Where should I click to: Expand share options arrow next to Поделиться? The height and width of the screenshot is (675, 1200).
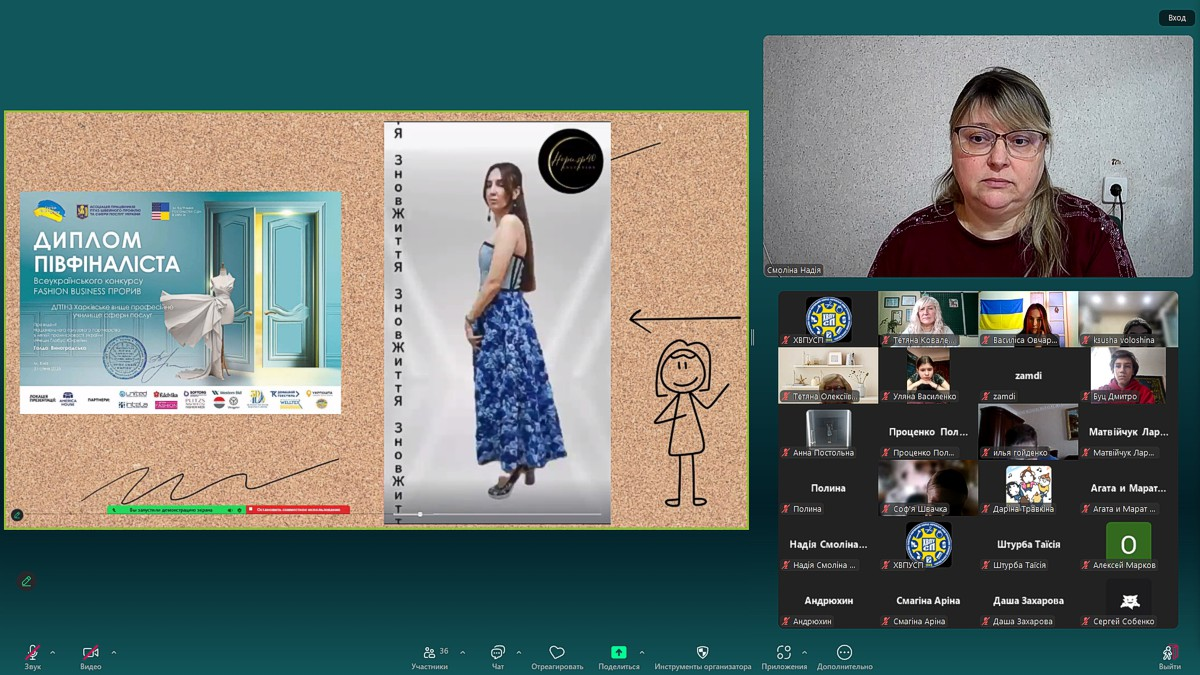[642, 653]
